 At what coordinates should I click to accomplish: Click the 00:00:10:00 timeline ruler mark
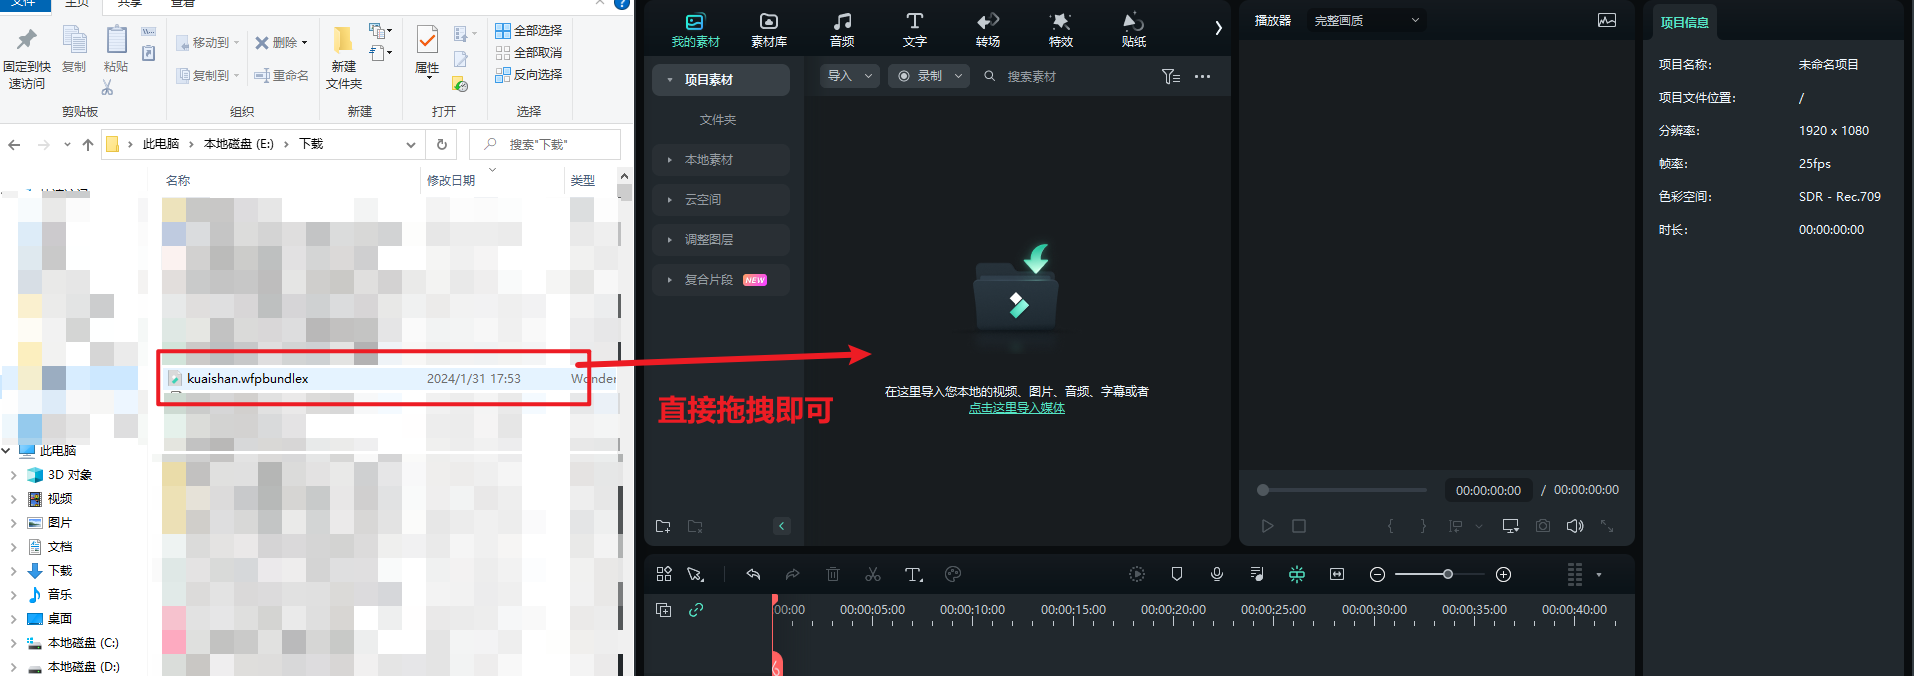tap(972, 610)
